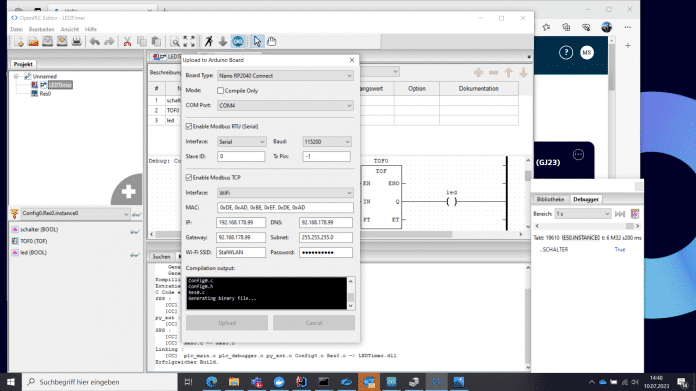
Task: Click the IP address input field
Action: coord(241,222)
